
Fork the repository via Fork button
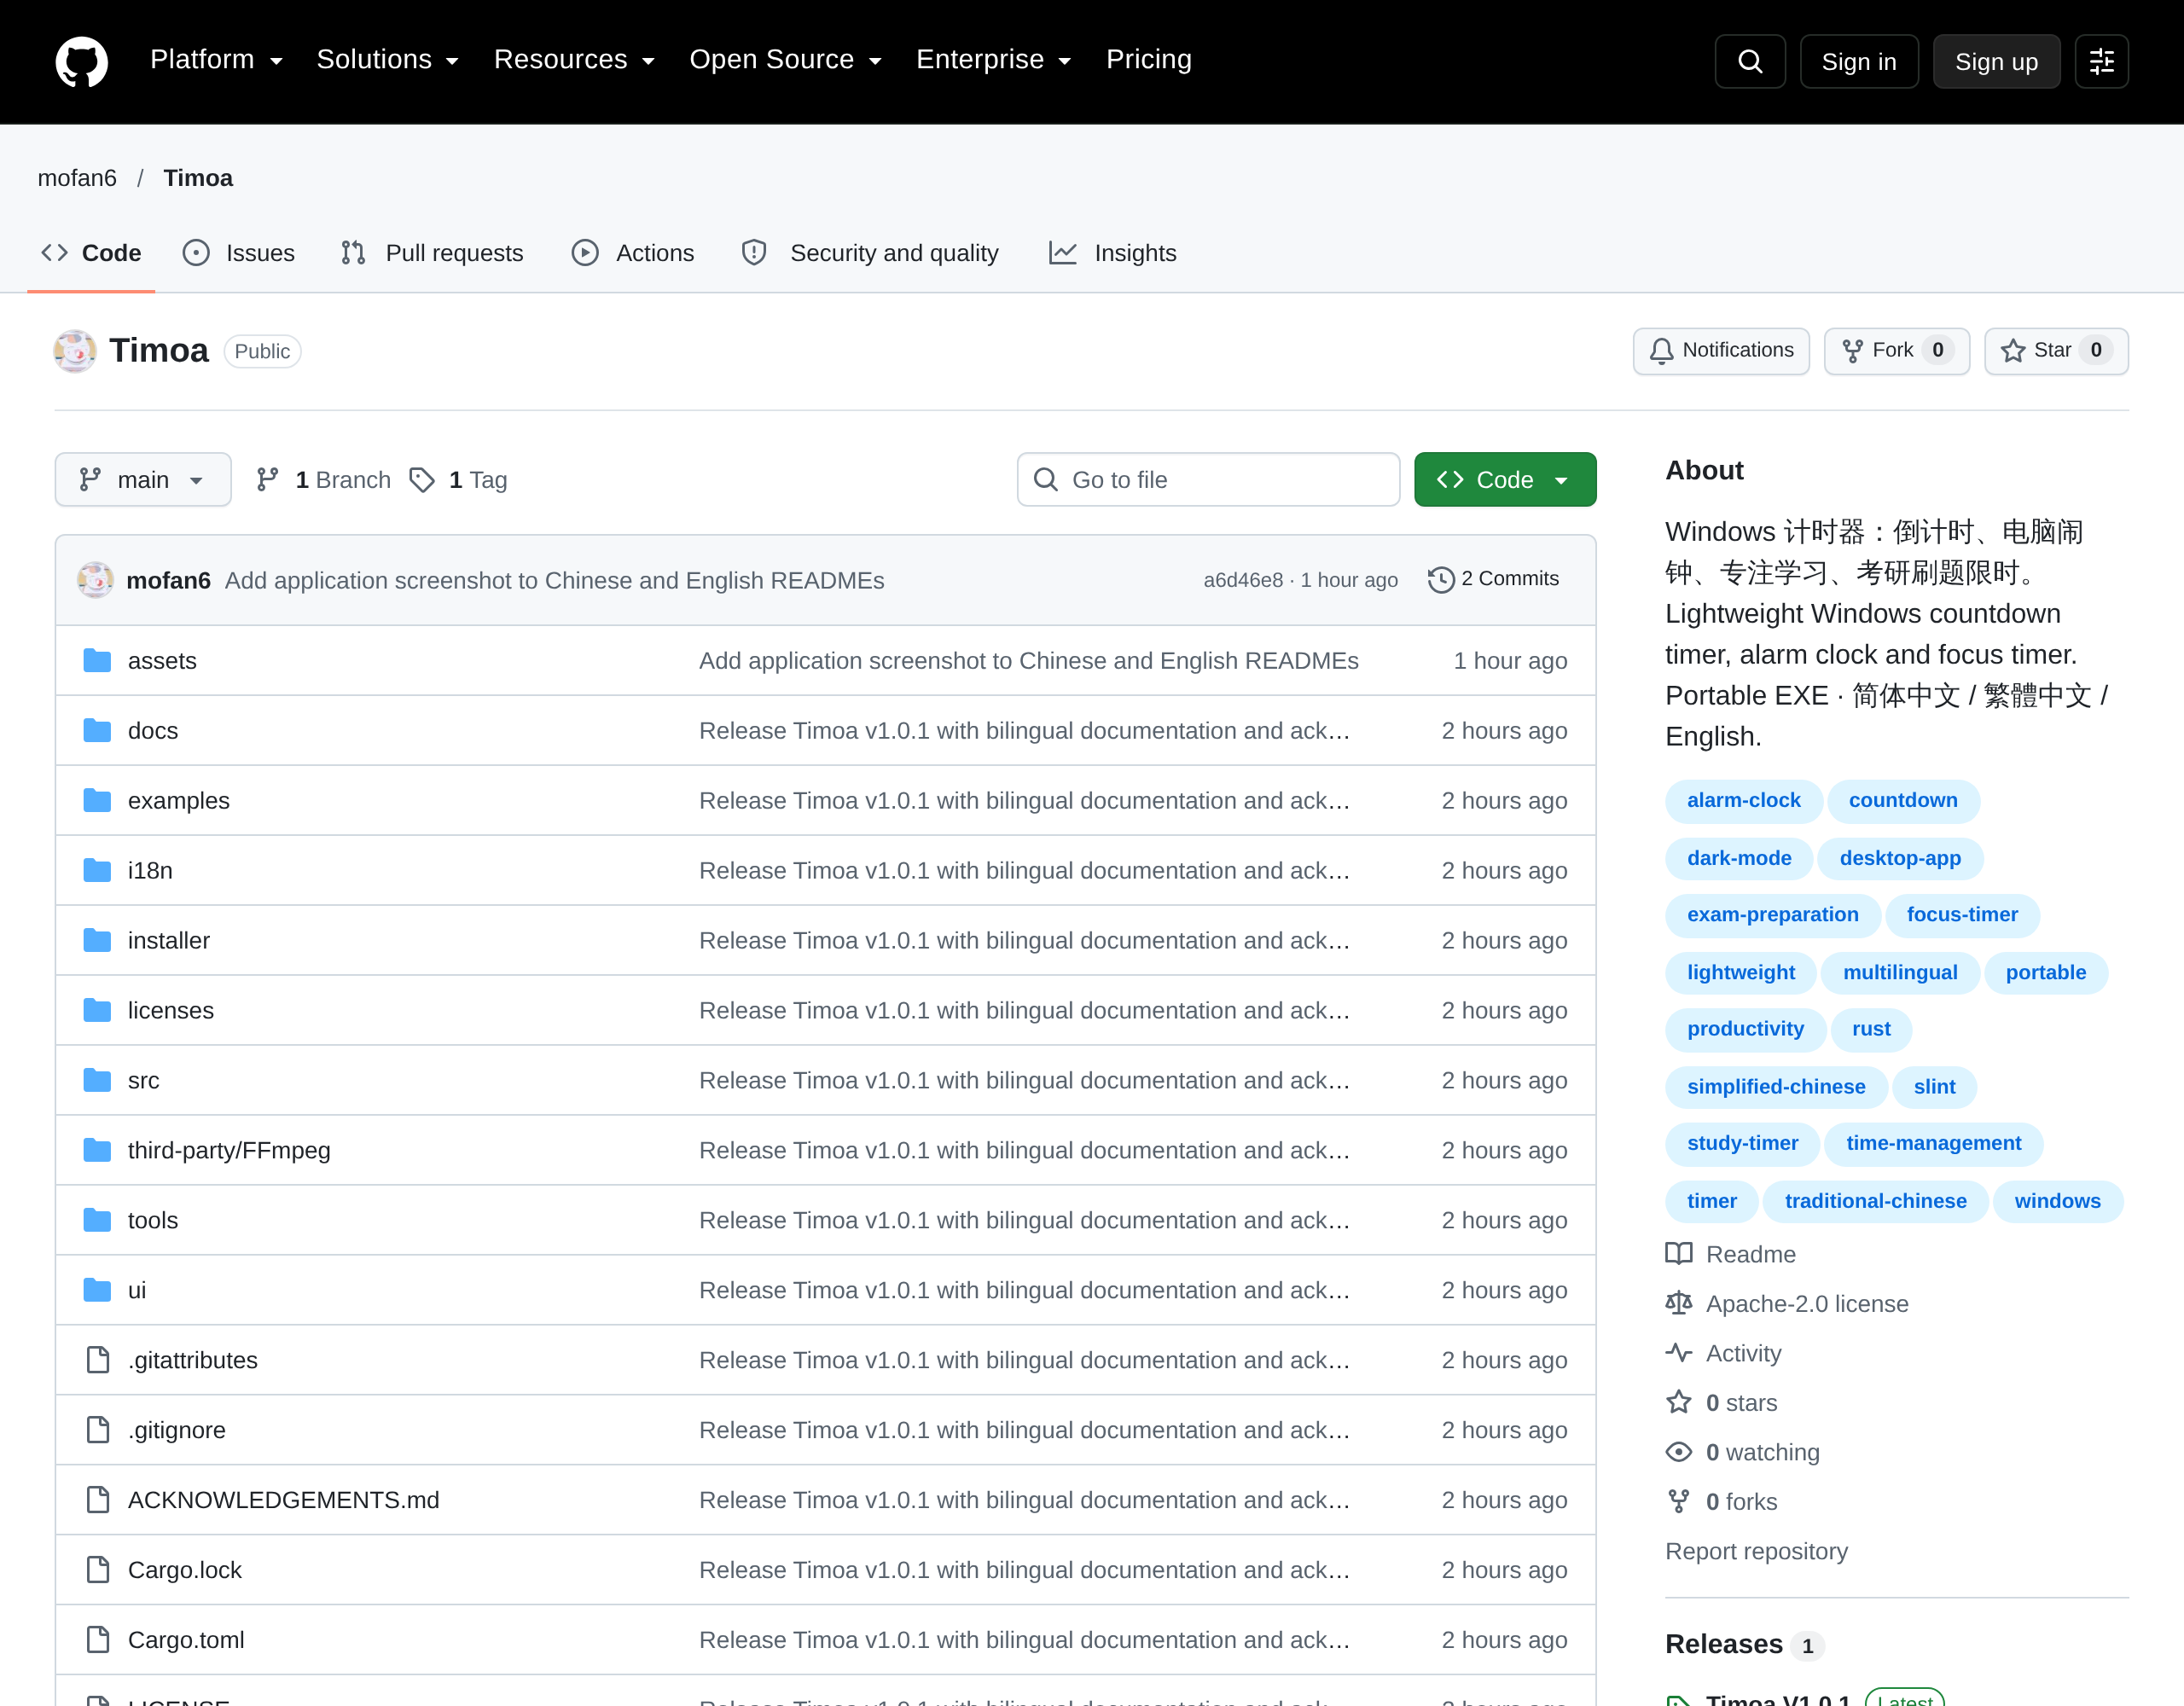tap(1896, 351)
